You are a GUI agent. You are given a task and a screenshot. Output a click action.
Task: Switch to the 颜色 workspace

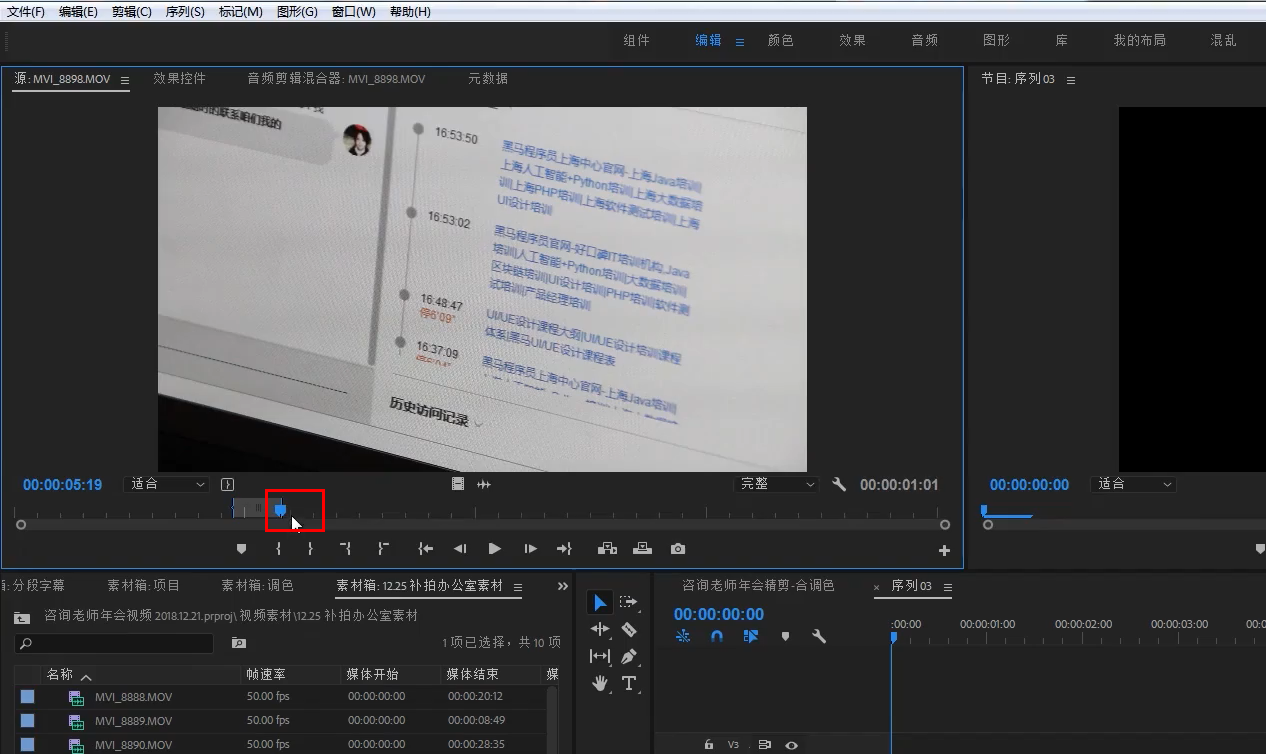coord(781,40)
